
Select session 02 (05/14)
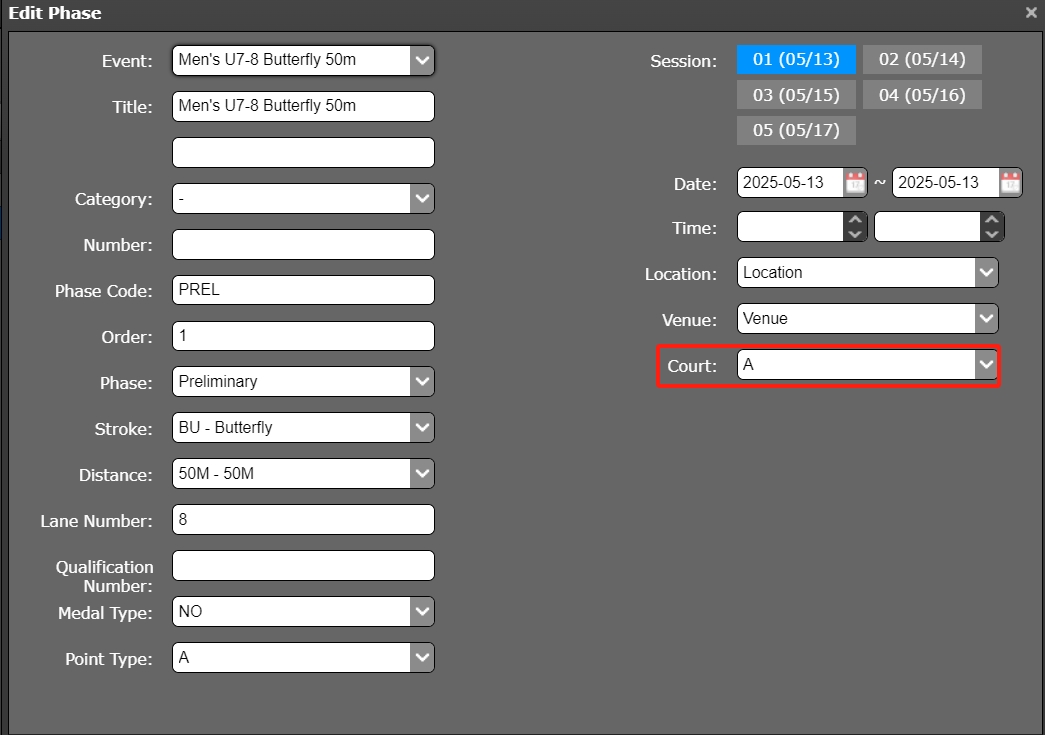[921, 60]
